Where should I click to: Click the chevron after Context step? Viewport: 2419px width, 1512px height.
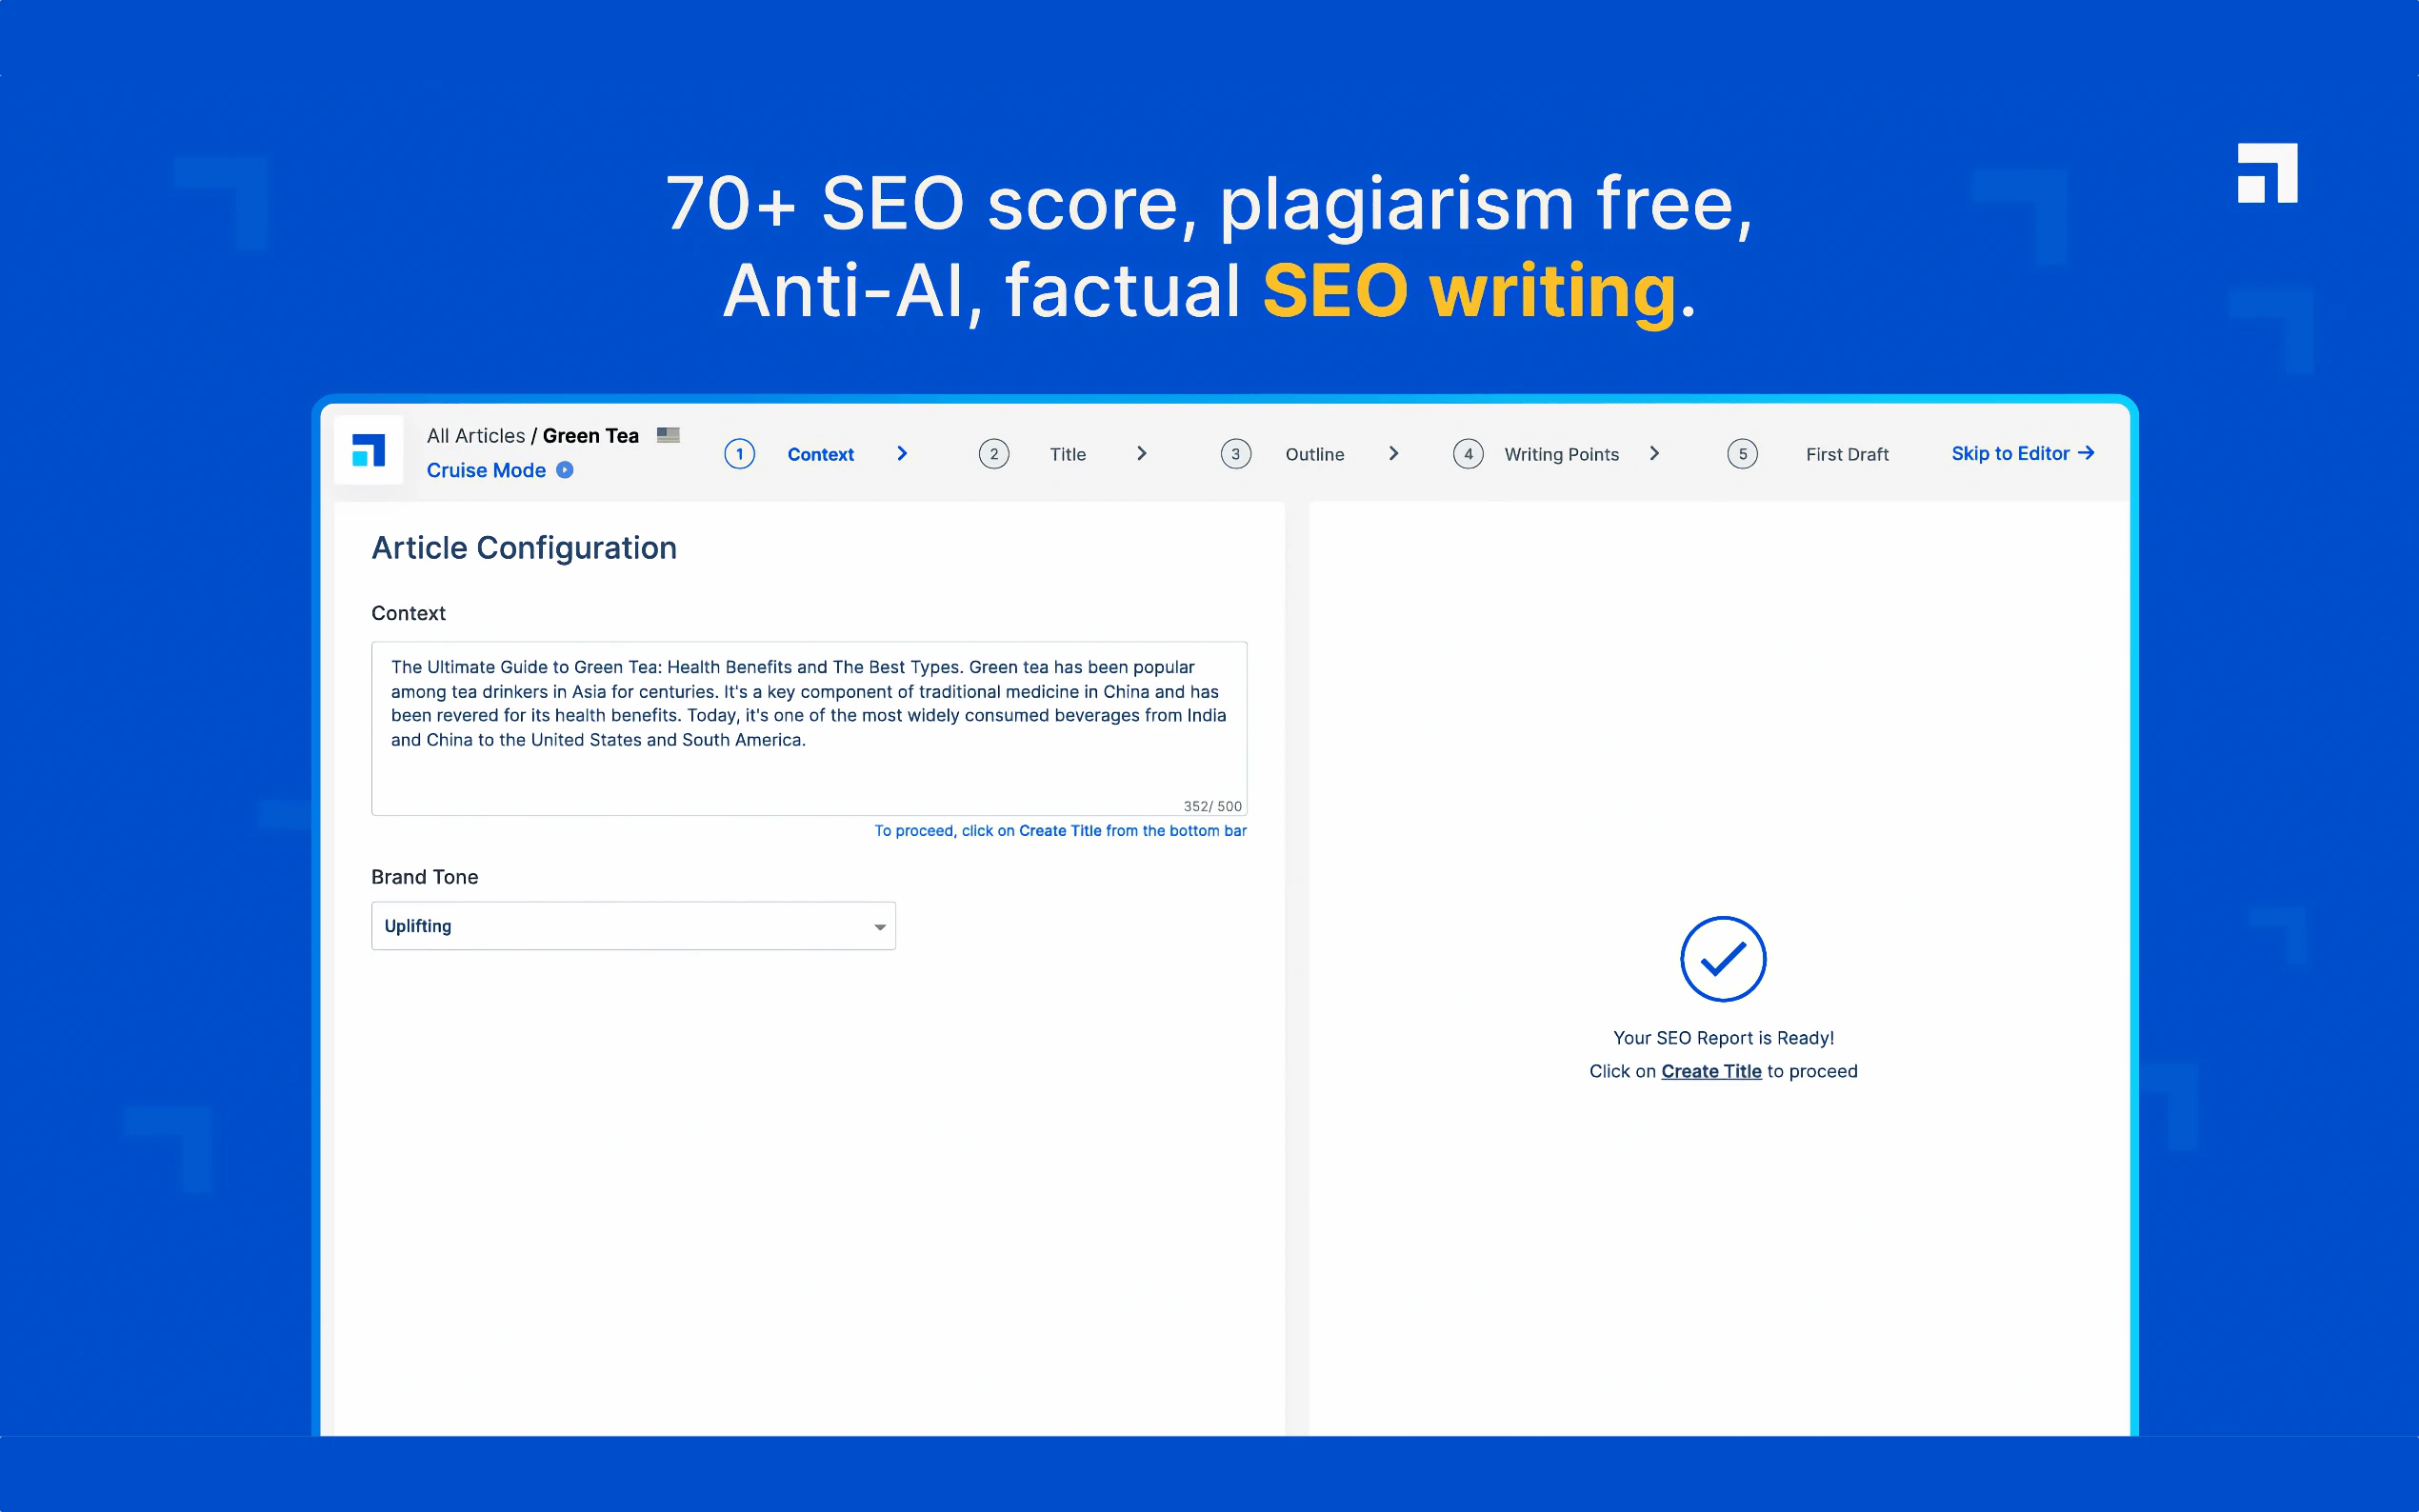pos(902,454)
